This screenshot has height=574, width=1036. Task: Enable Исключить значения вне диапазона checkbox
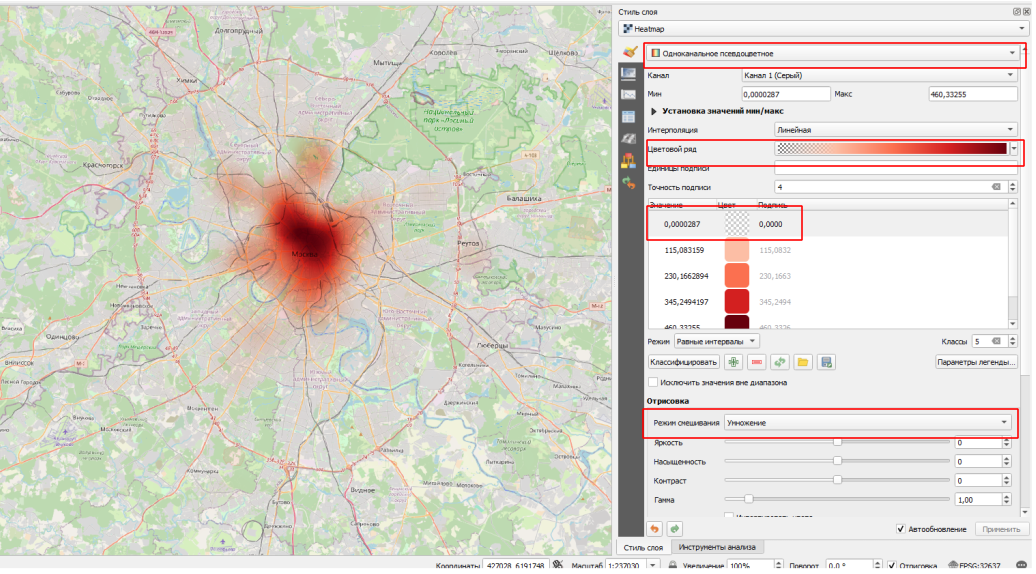click(653, 382)
